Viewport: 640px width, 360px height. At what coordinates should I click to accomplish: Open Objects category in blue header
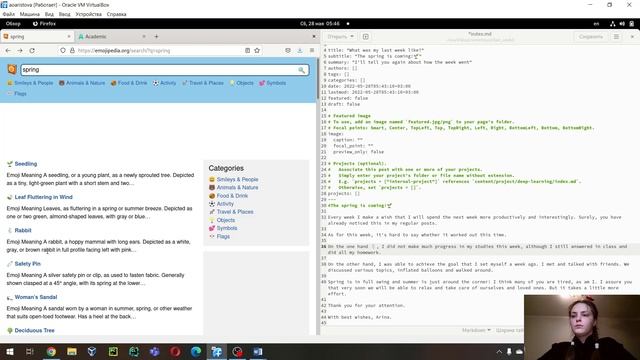tap(241, 83)
